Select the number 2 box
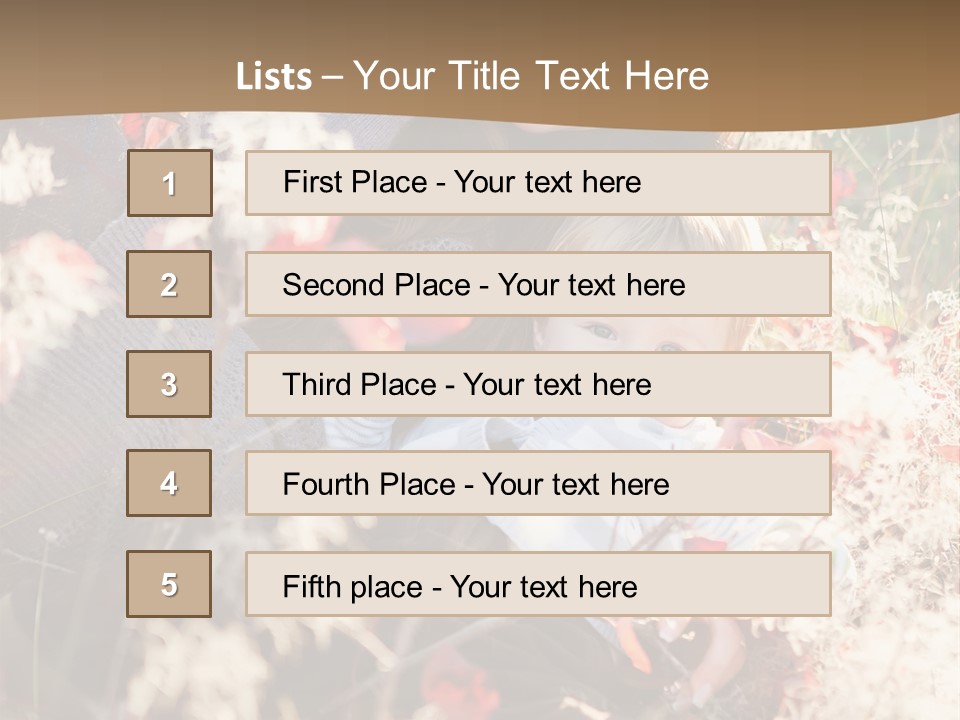The width and height of the screenshot is (960, 720). pos(169,284)
